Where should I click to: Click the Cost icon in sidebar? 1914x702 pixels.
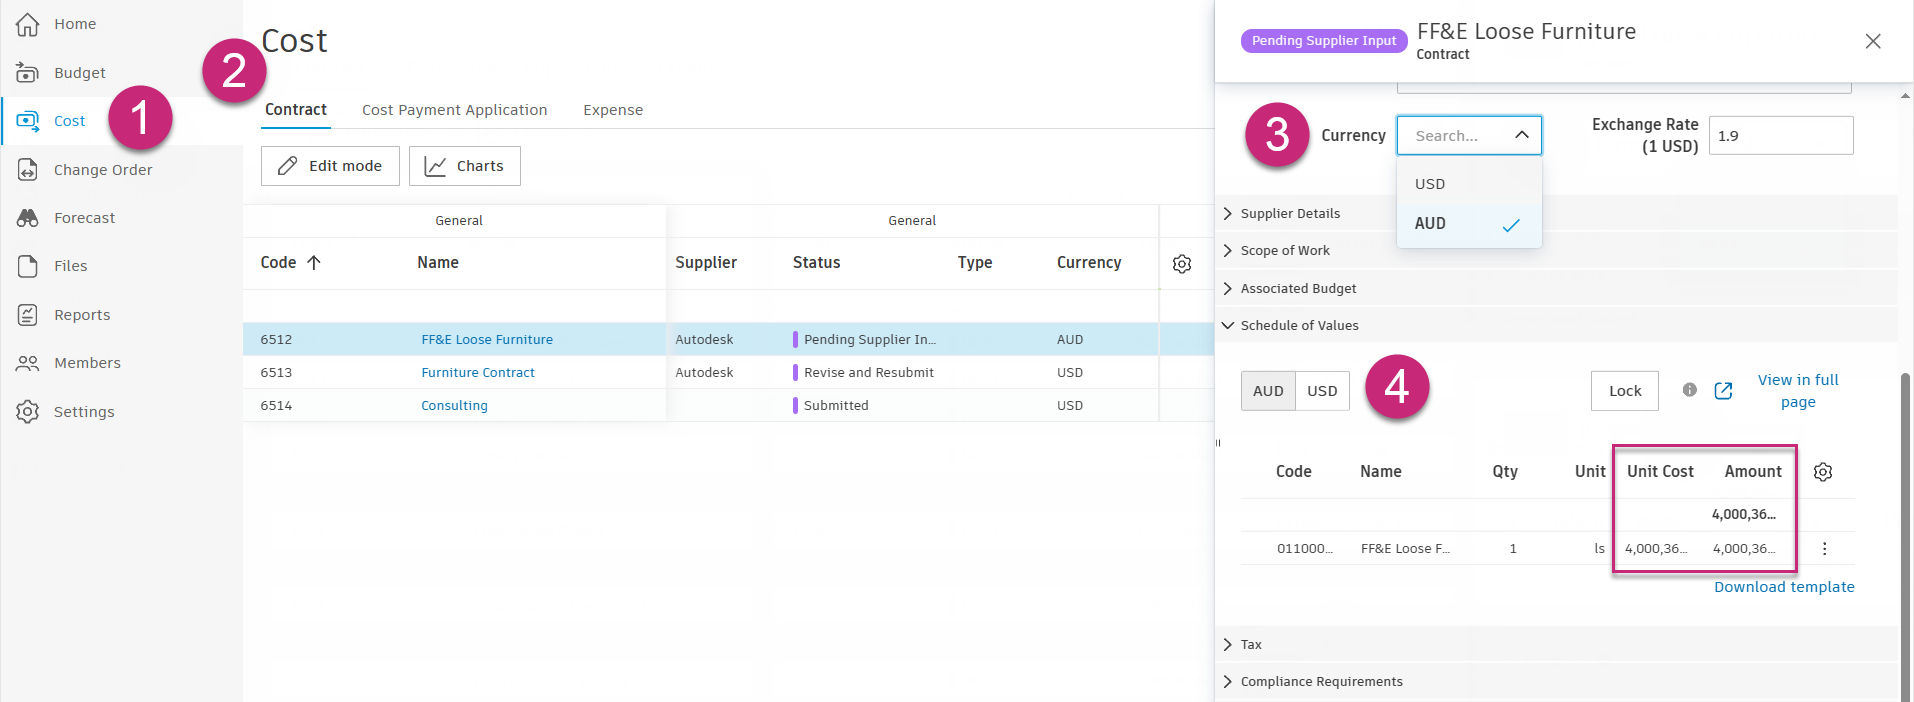(x=28, y=121)
